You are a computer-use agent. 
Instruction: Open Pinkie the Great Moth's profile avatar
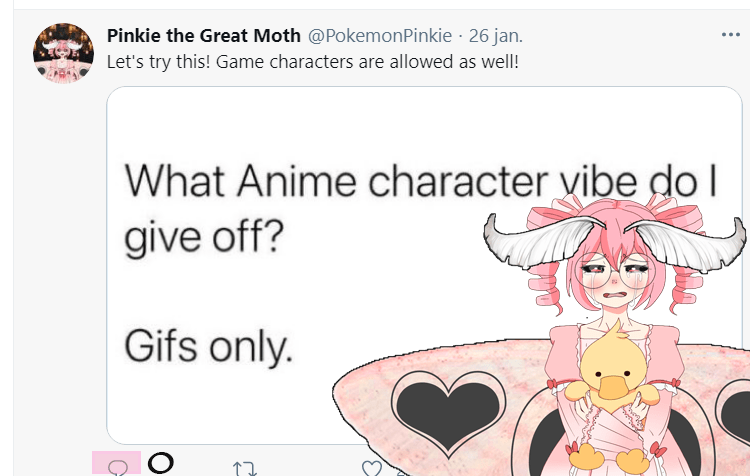pos(65,53)
